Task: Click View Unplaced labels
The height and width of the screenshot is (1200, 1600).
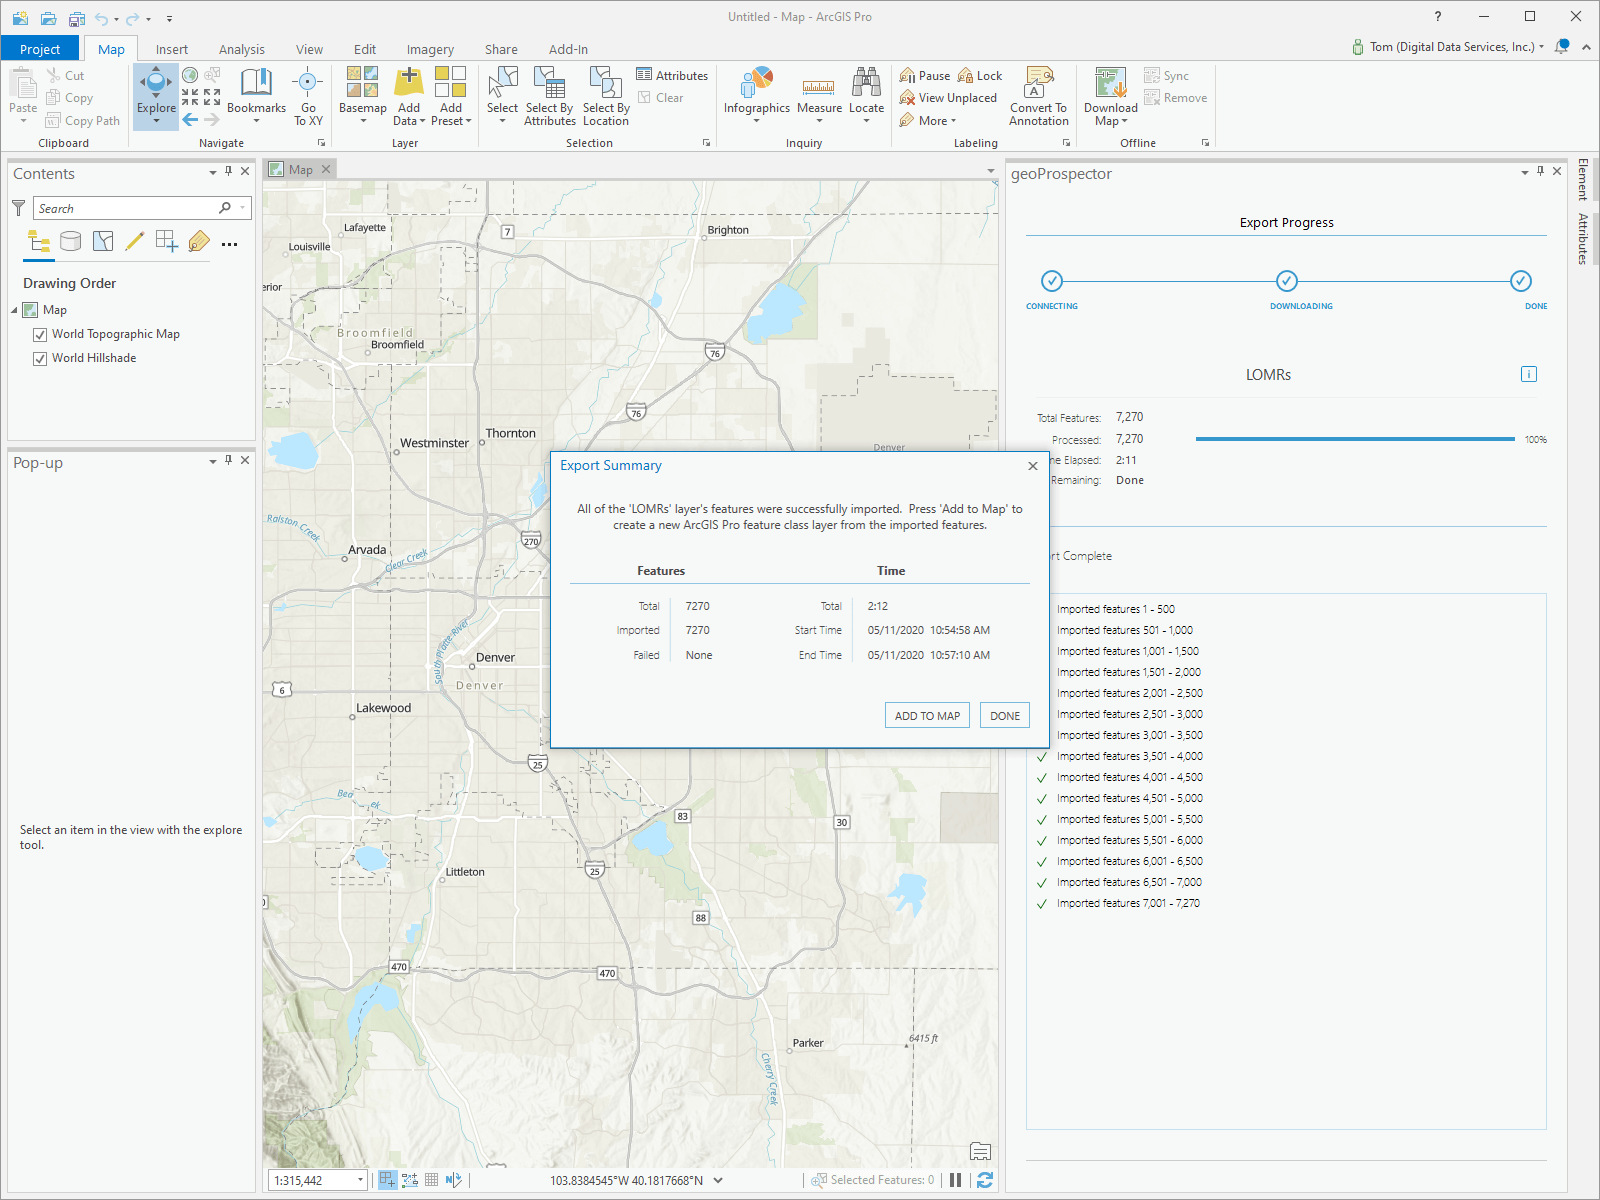Action: [948, 98]
